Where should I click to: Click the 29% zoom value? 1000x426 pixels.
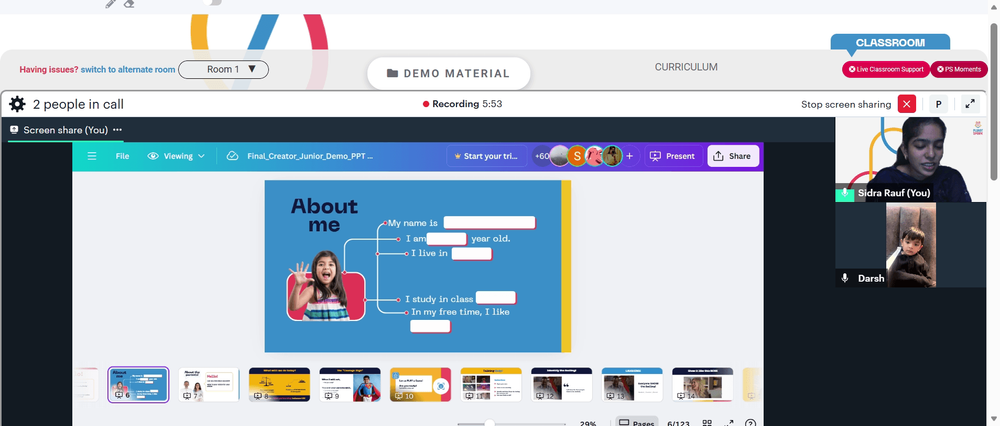tap(587, 423)
